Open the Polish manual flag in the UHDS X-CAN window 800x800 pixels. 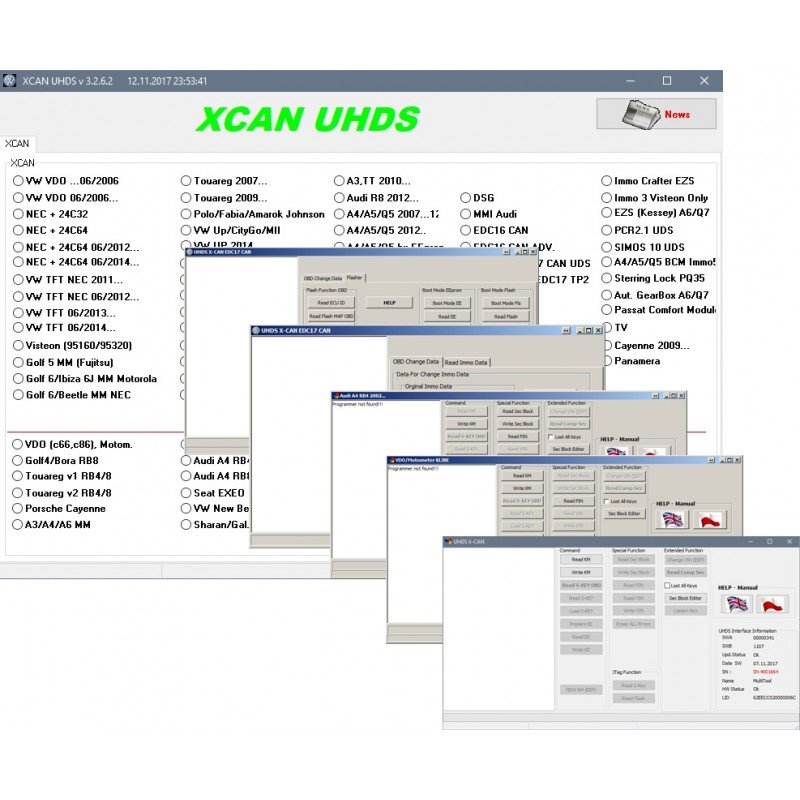pos(773,604)
